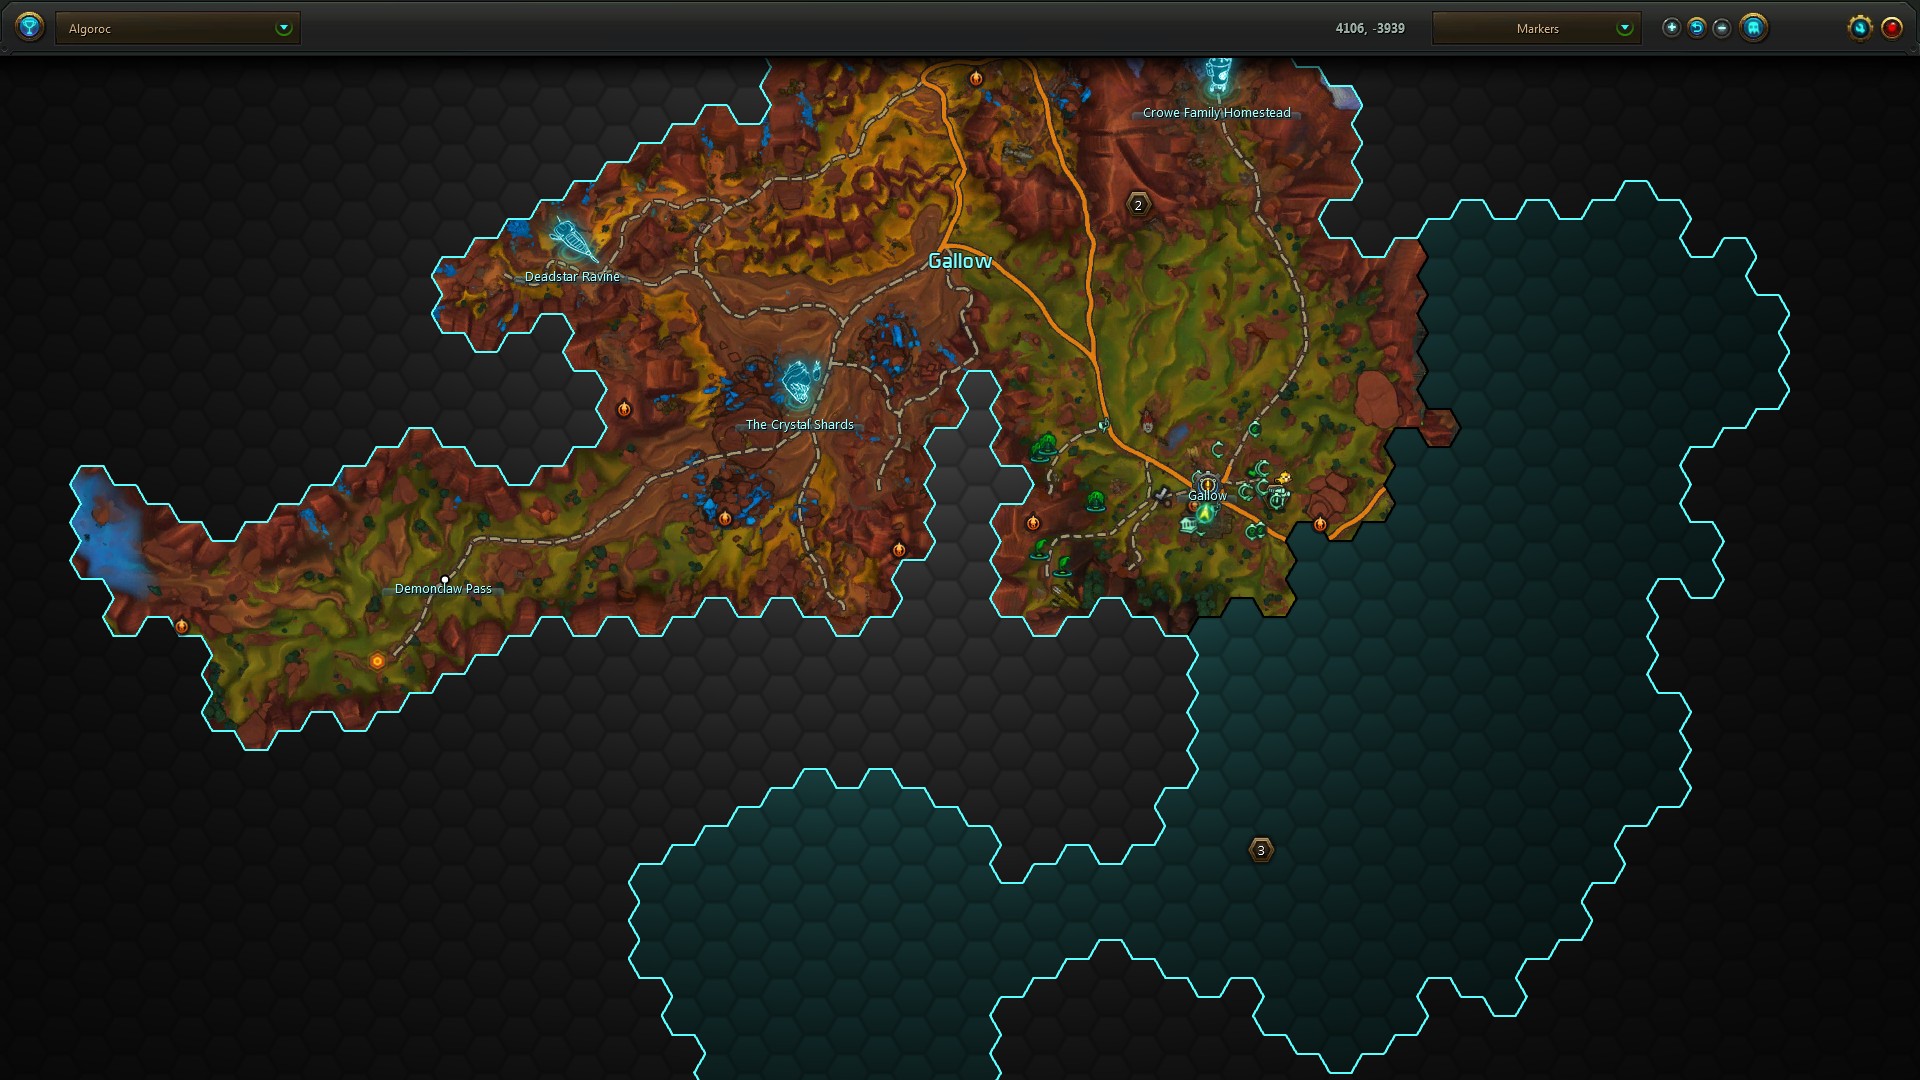Click the skull creature marker north of Gallow
The height and width of the screenshot is (1080, 1920).
tap(1147, 420)
